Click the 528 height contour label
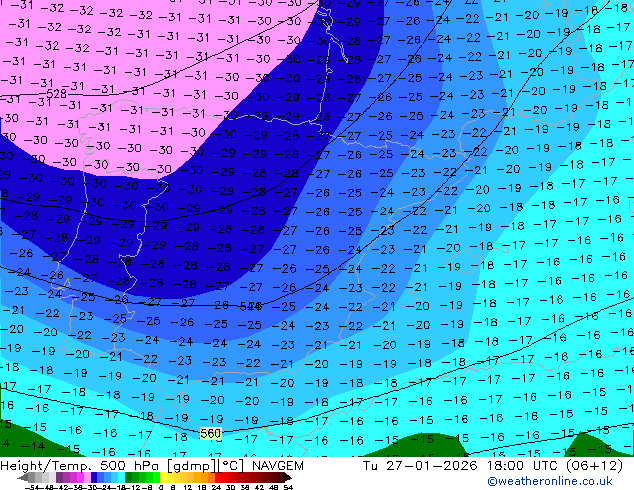The width and height of the screenshot is (634, 490). point(57,94)
